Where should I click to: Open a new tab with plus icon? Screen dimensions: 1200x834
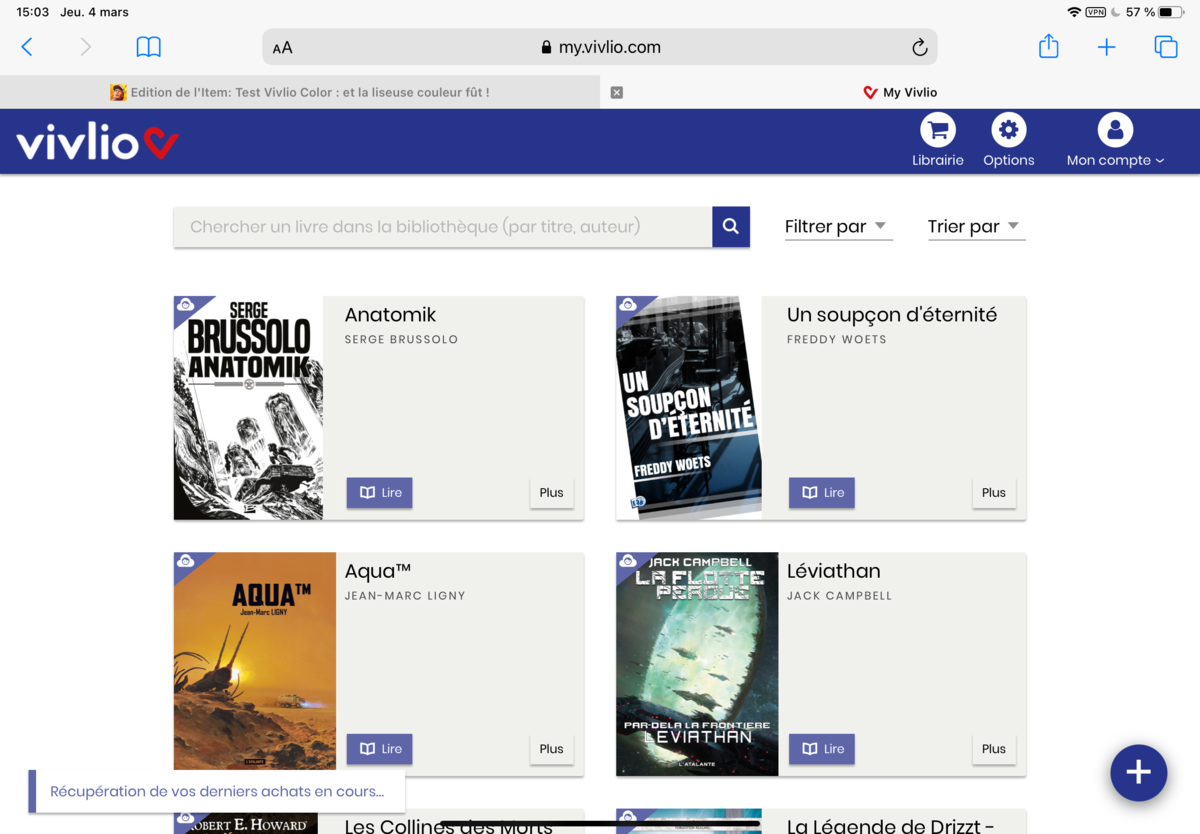pyautogui.click(x=1106, y=47)
